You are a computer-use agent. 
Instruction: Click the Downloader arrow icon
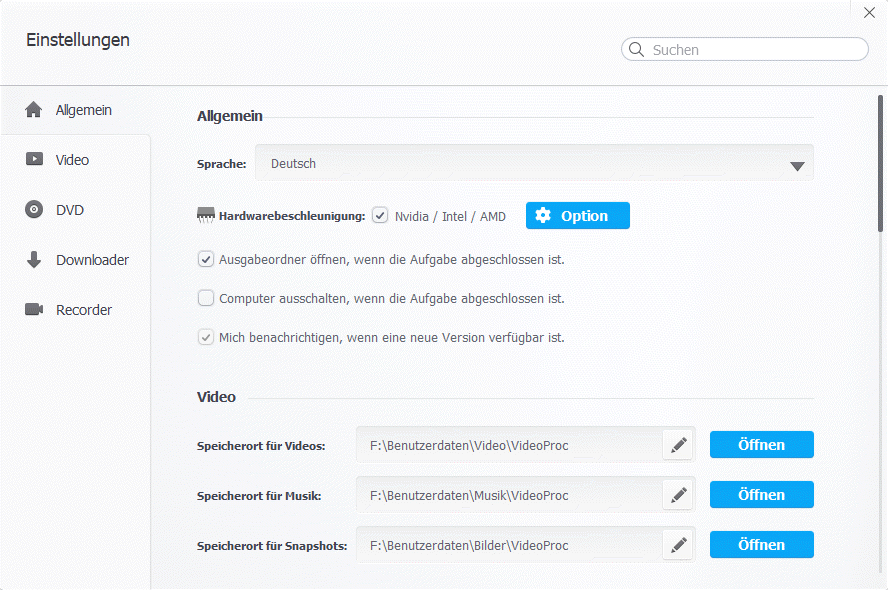click(34, 260)
